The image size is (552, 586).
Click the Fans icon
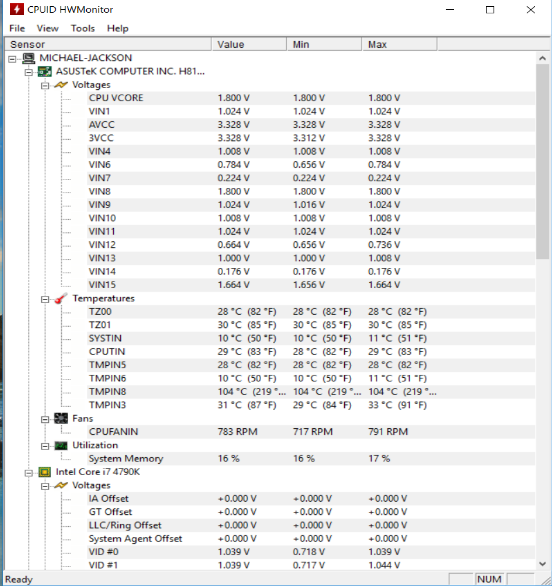[x=61, y=419]
